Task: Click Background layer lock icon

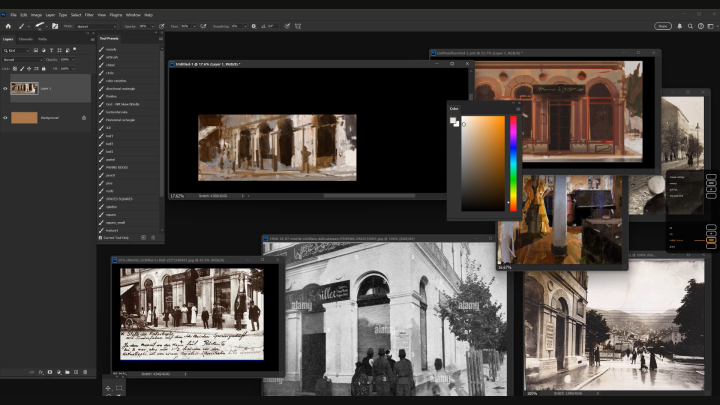Action: click(x=84, y=118)
